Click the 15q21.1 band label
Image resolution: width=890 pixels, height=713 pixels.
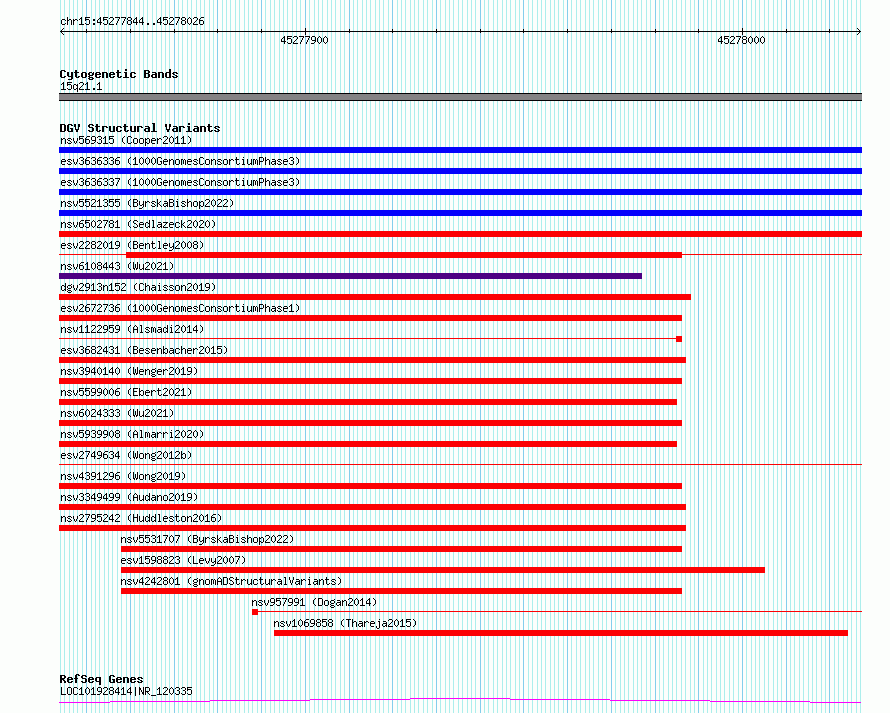(81, 86)
